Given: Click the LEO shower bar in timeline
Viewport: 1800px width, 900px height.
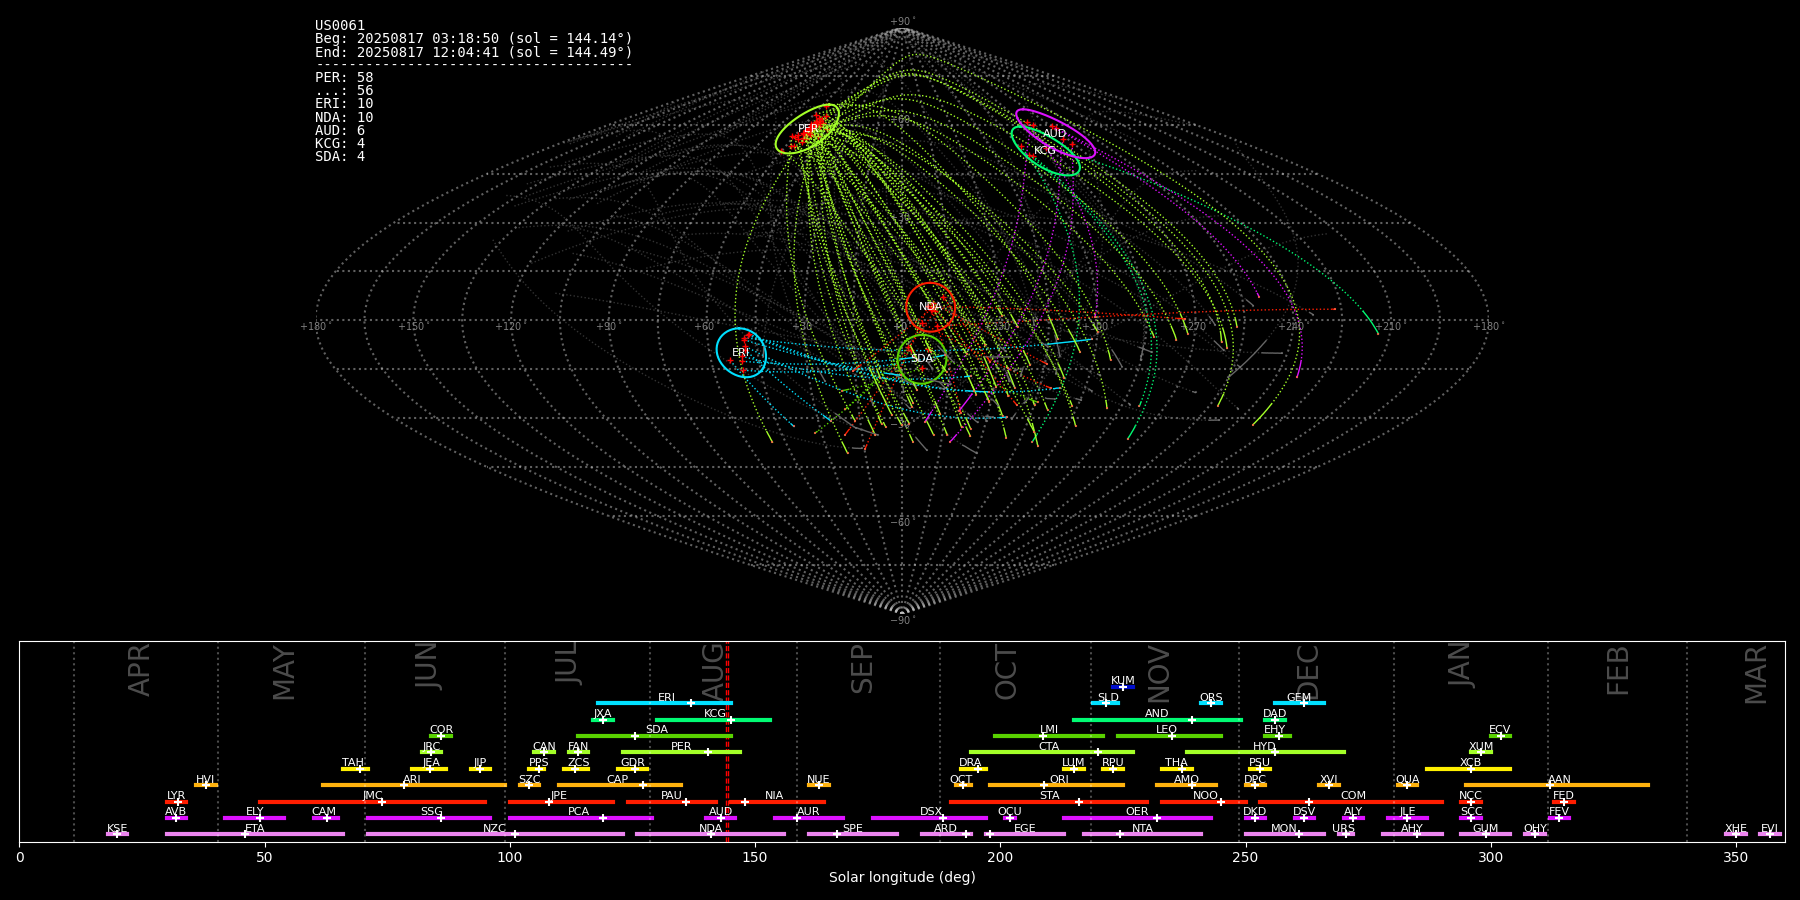Looking at the screenshot, I should (x=1169, y=736).
